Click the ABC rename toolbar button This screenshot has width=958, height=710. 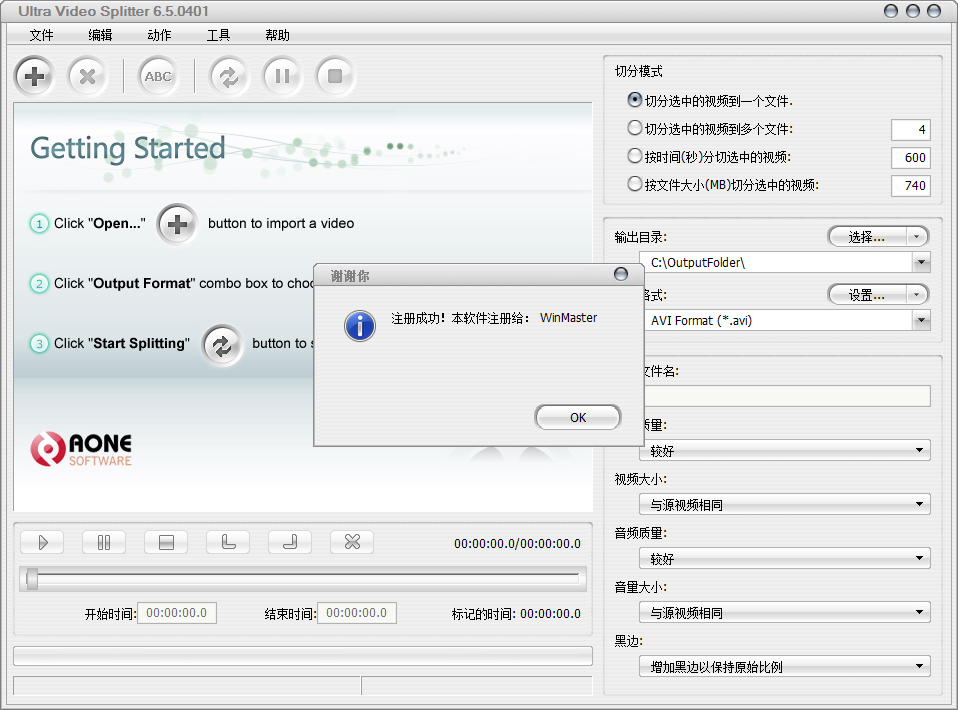[158, 76]
